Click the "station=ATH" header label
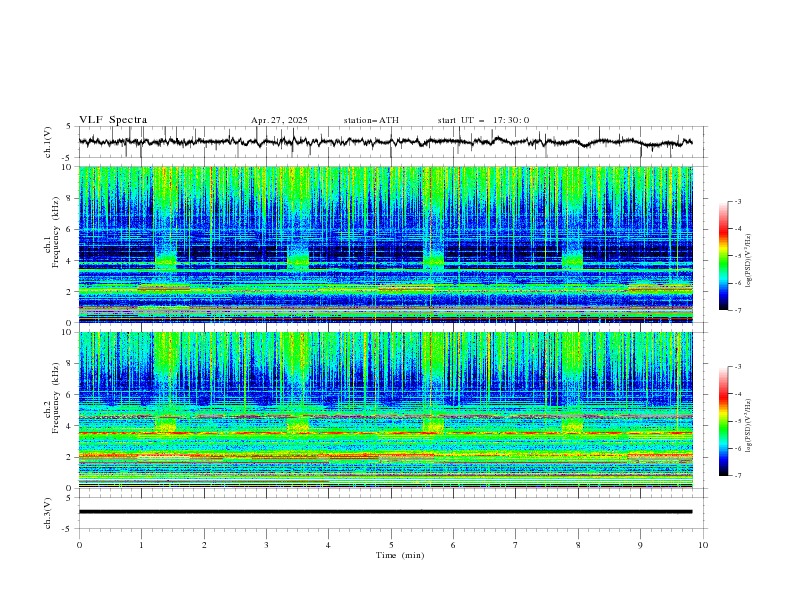 pos(371,120)
